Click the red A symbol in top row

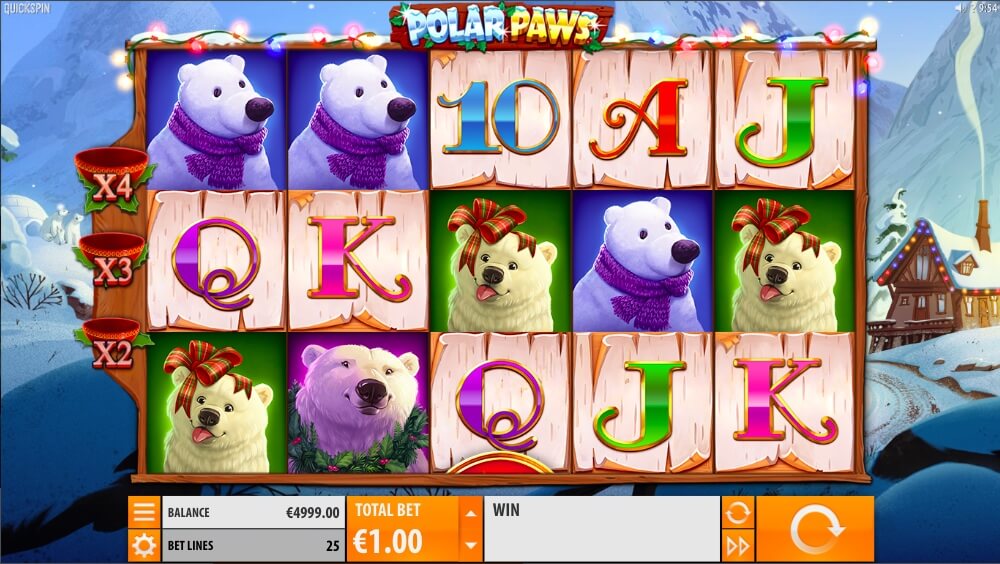(x=642, y=119)
